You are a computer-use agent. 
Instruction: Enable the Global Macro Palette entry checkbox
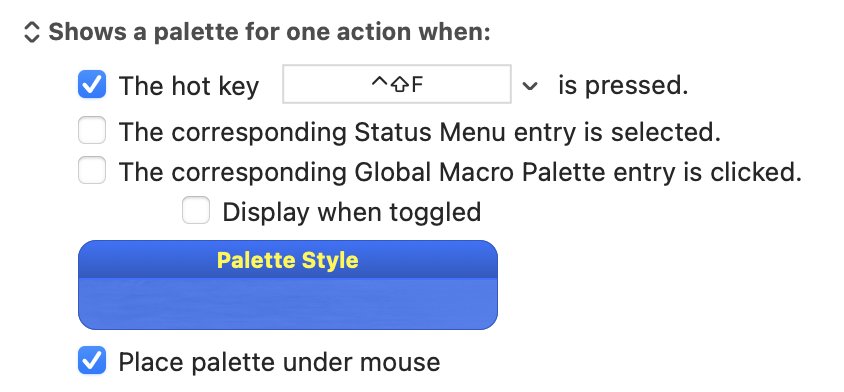[x=92, y=170]
